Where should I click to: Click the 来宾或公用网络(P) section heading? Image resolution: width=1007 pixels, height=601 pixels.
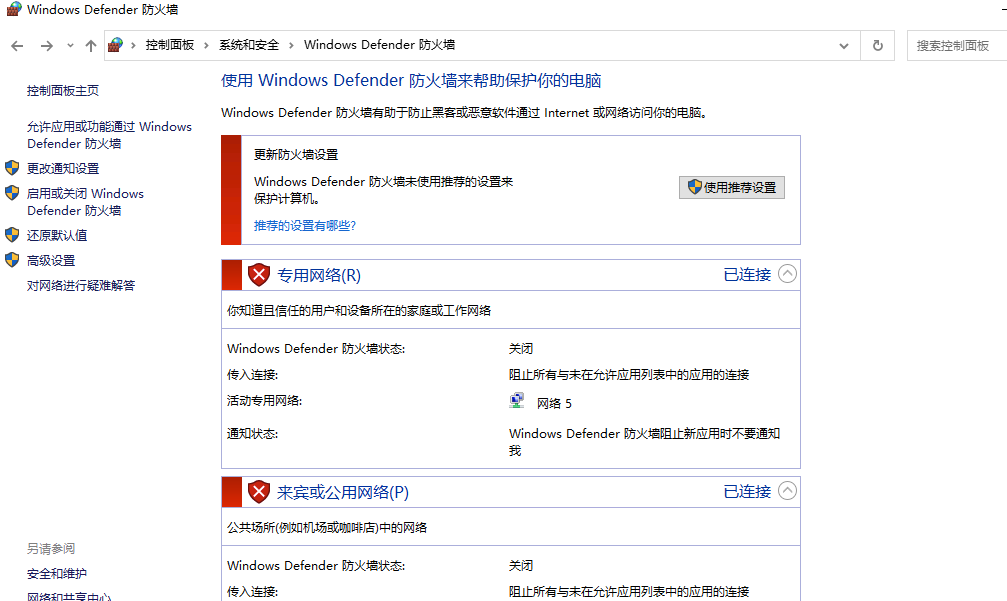(342, 492)
